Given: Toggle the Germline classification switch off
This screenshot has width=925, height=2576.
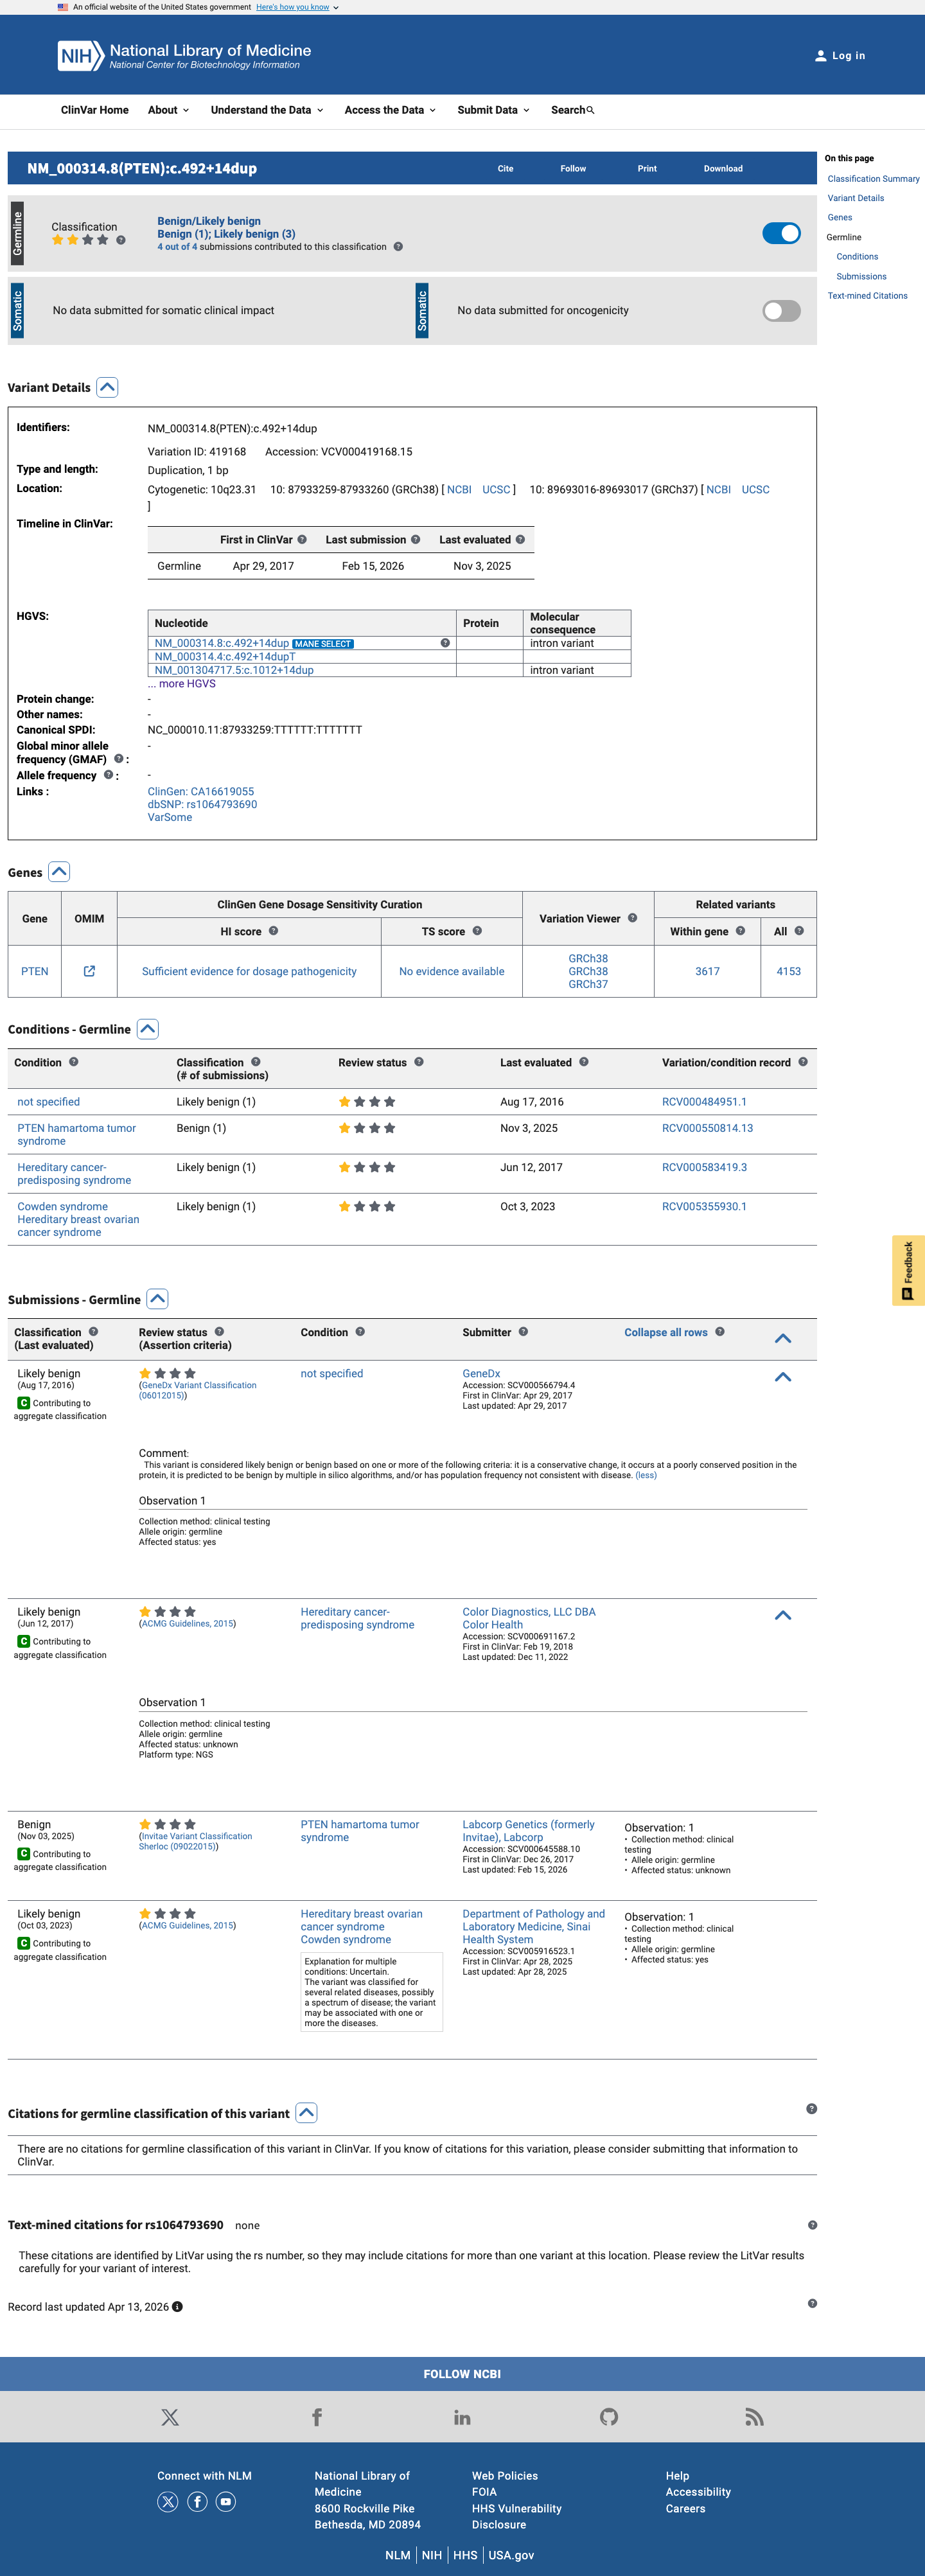Looking at the screenshot, I should [781, 233].
